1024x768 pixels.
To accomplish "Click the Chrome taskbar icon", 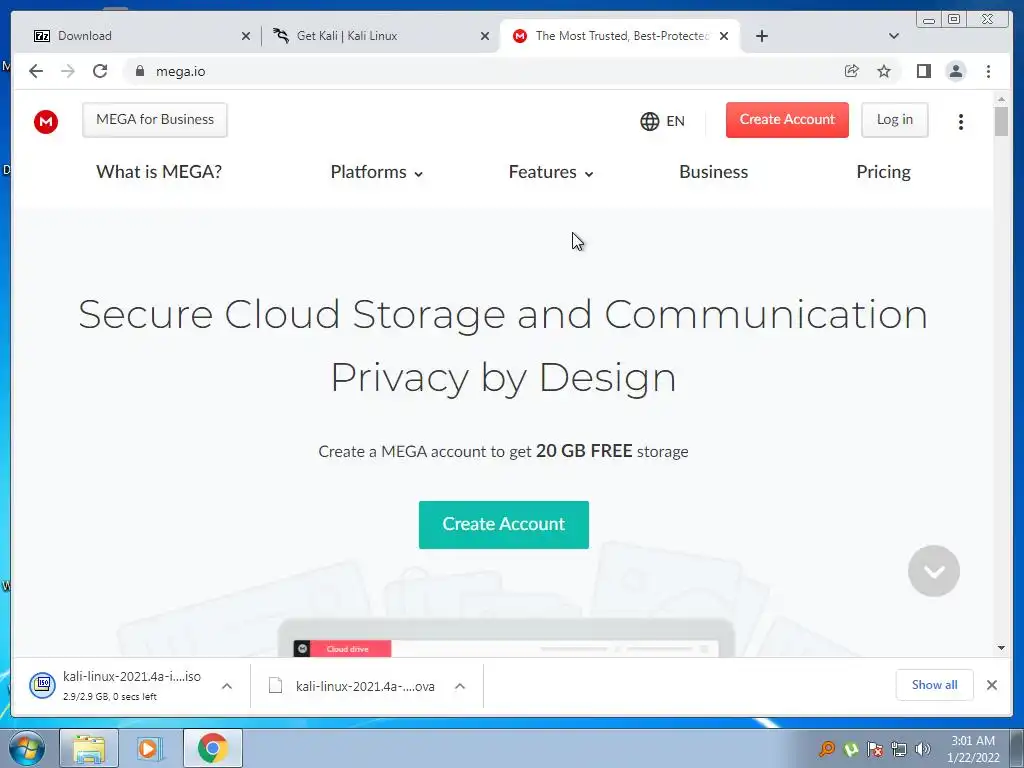I will click(x=212, y=748).
